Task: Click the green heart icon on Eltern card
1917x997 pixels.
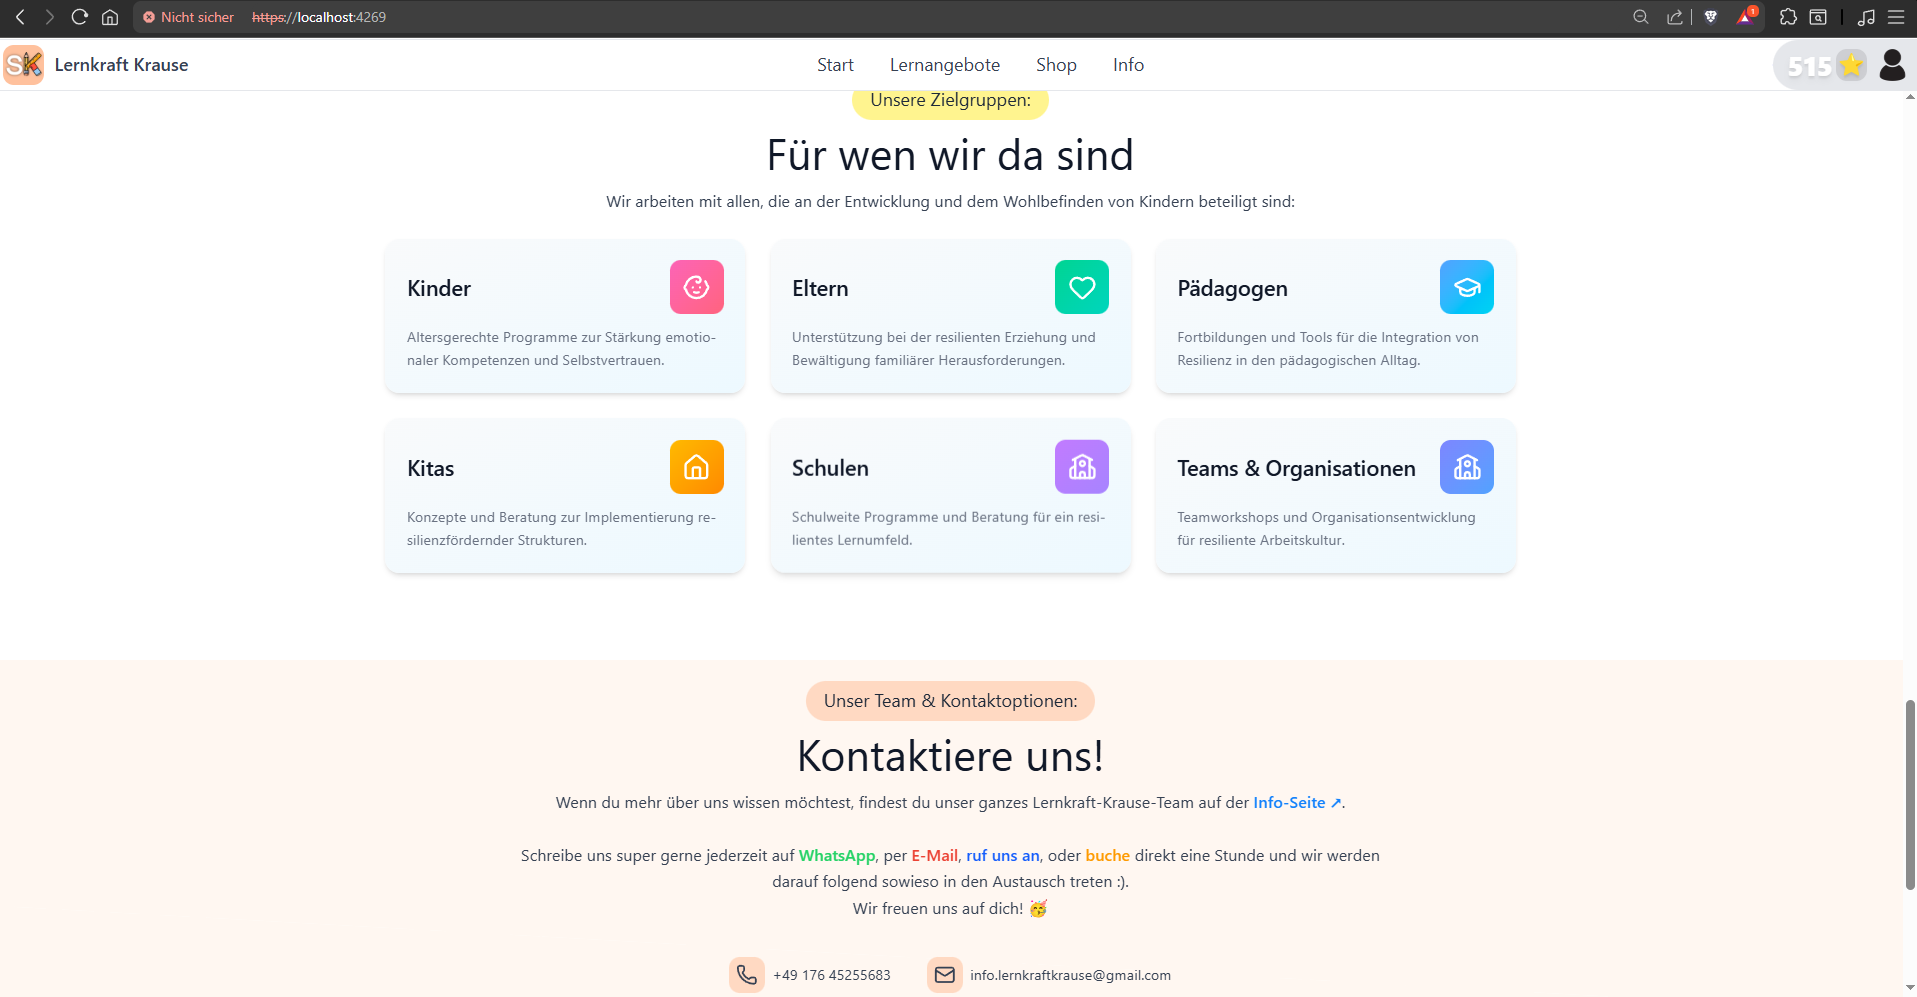Action: [x=1081, y=287]
